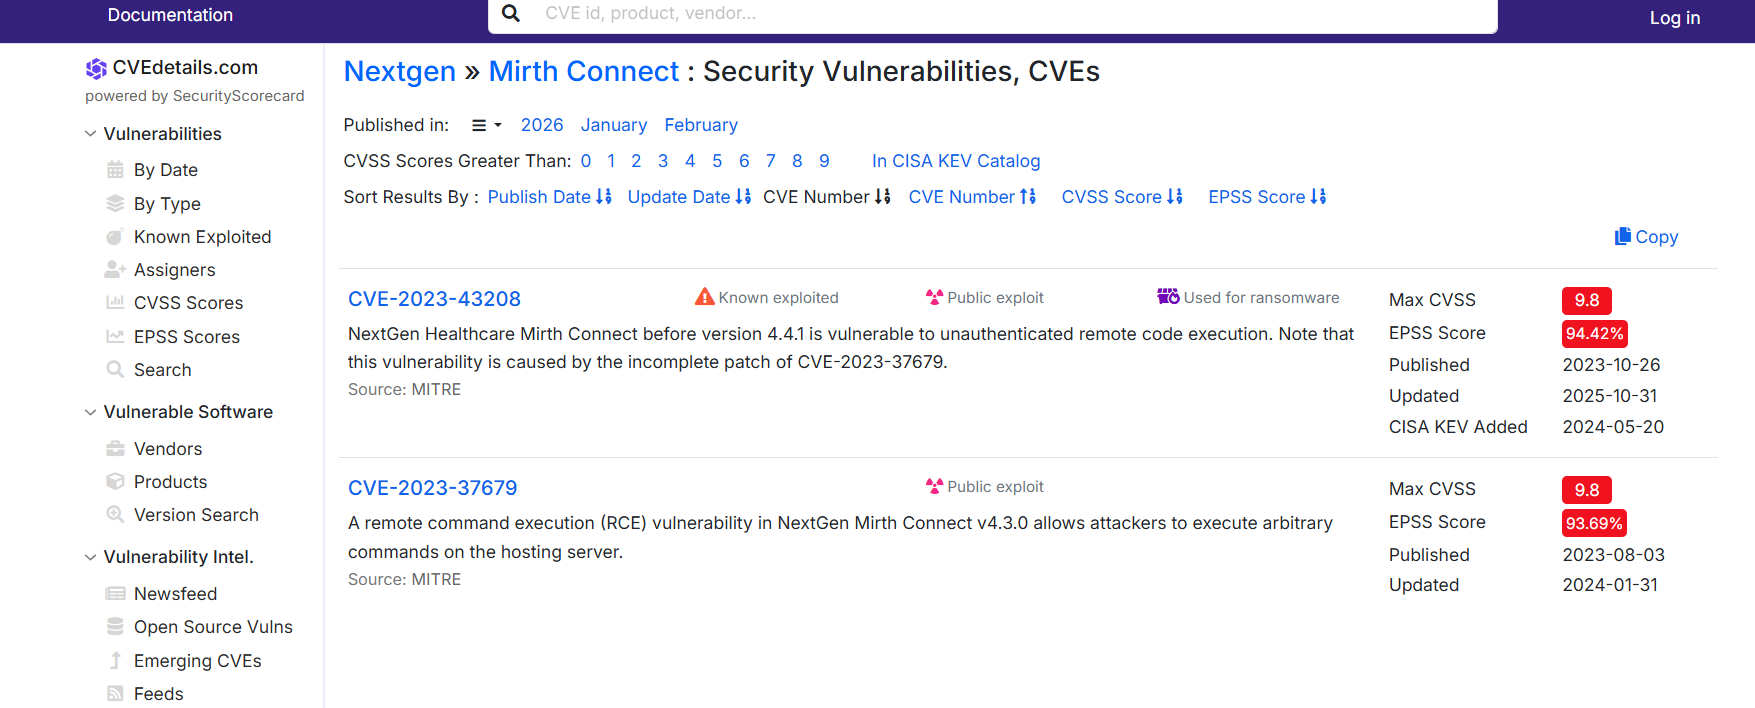Click the Newsfeed sidebar icon
Screen dimensions: 1755x708
pos(115,594)
